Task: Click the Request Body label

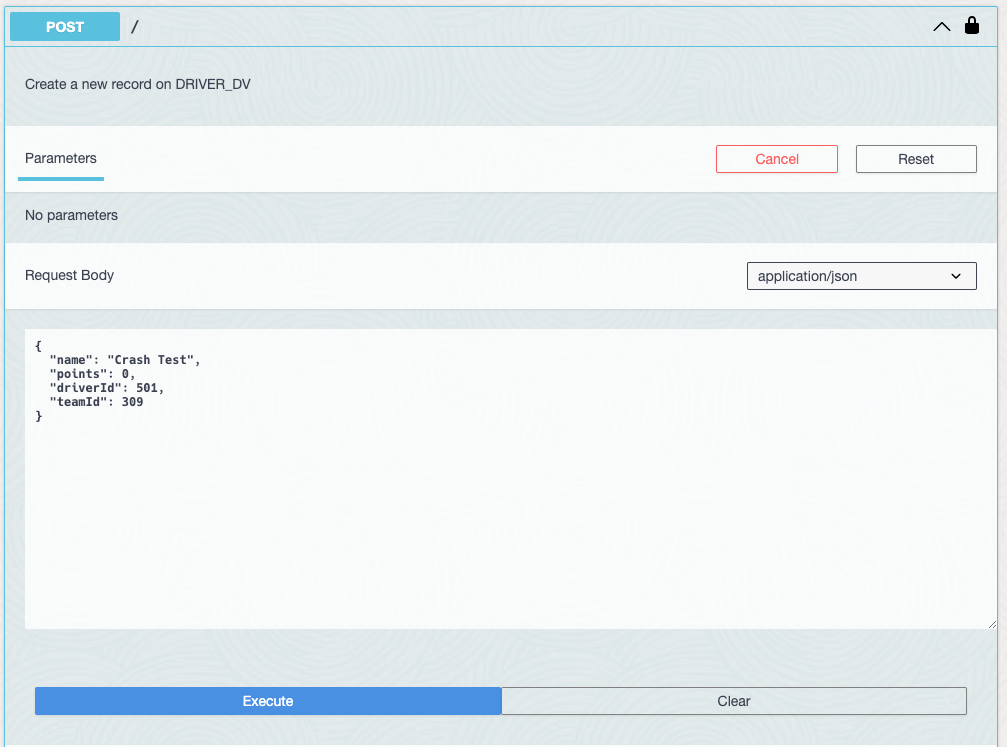Action: (70, 275)
